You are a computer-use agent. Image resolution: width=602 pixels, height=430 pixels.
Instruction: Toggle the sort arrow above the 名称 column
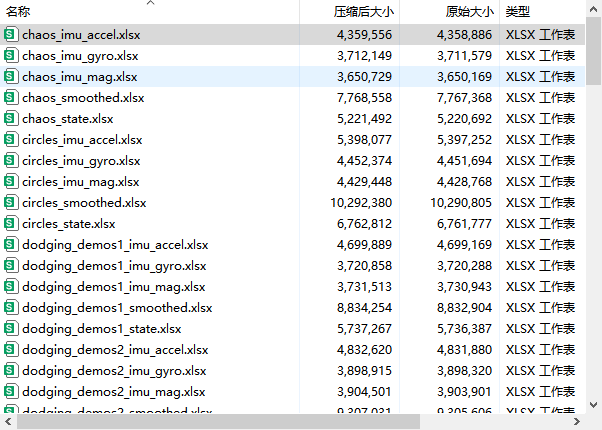coord(150,3)
